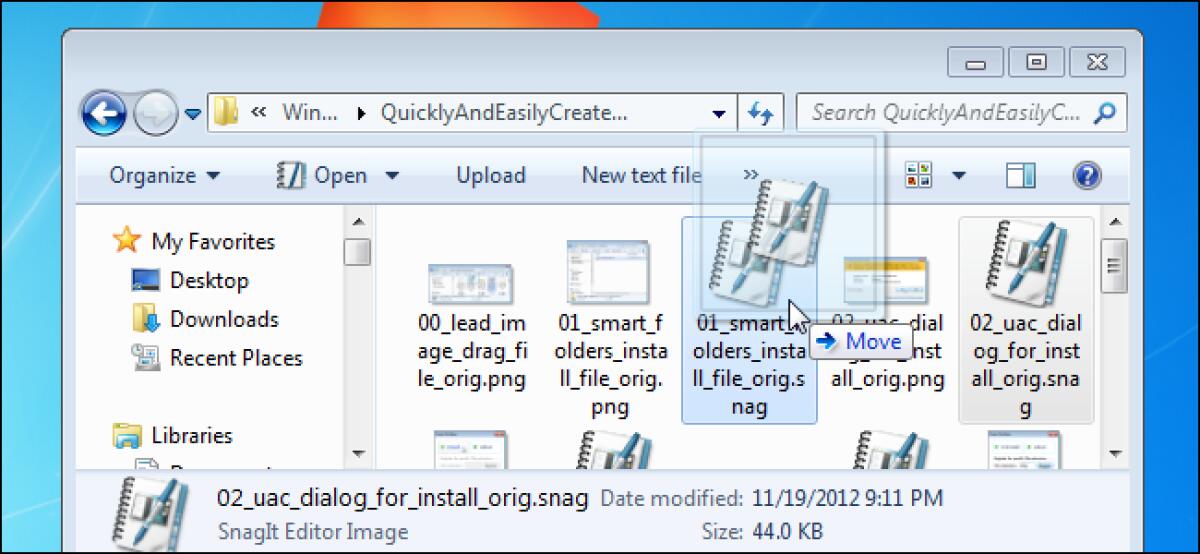
Task: Open the address bar history dropdown
Action: pos(719,113)
